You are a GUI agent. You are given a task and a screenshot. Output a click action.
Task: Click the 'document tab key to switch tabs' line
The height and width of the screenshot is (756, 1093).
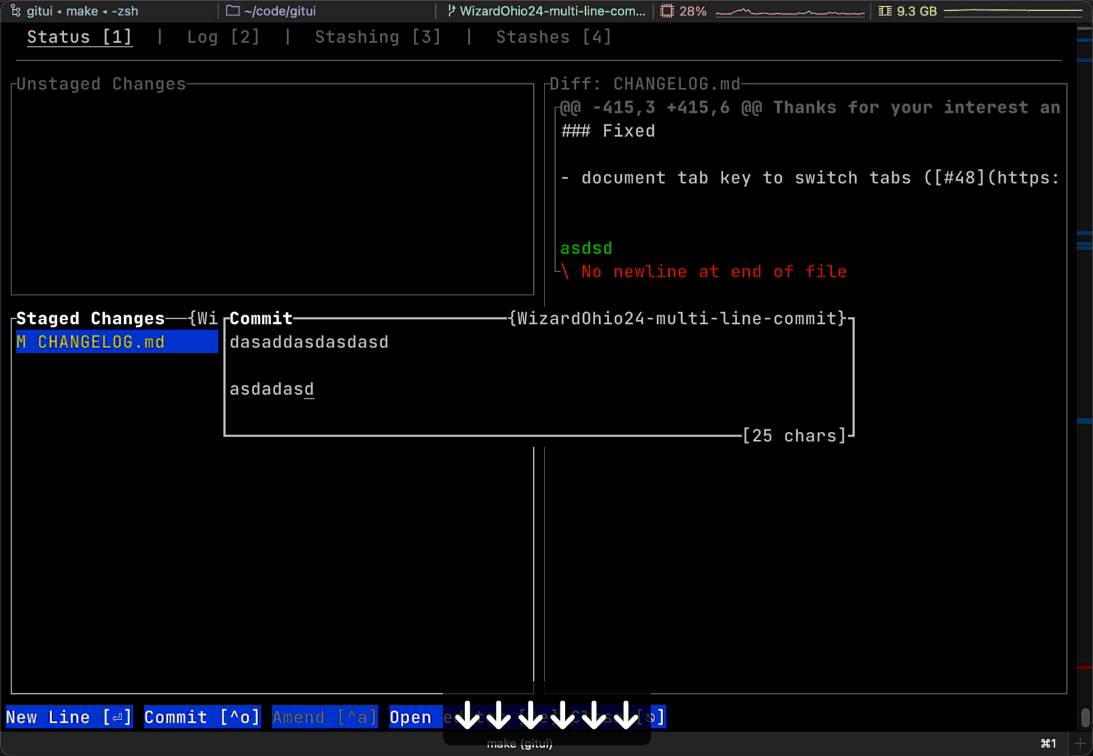pos(811,178)
